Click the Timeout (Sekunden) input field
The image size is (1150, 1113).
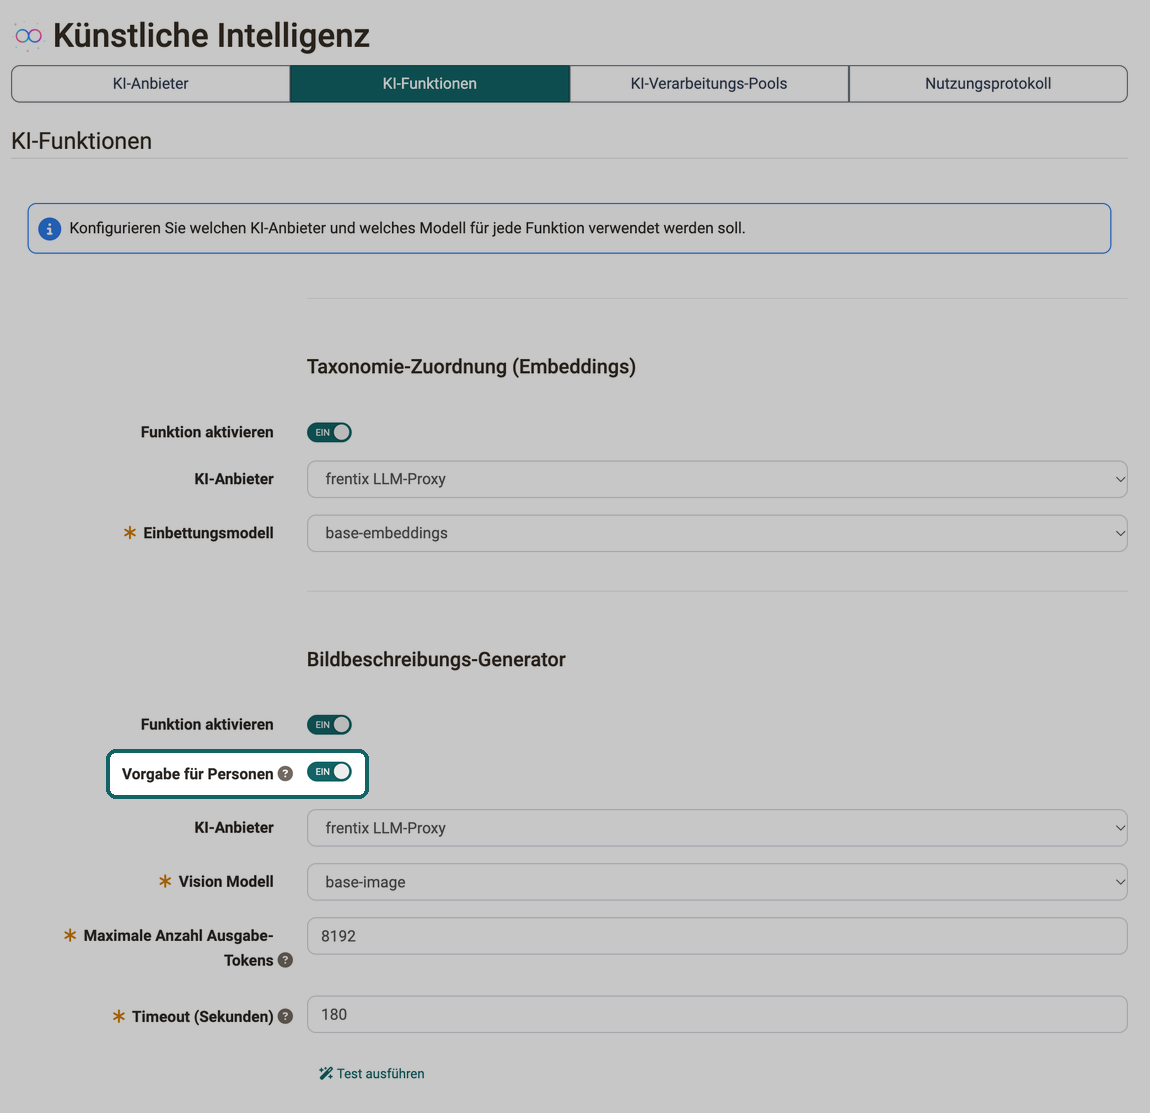(717, 1015)
